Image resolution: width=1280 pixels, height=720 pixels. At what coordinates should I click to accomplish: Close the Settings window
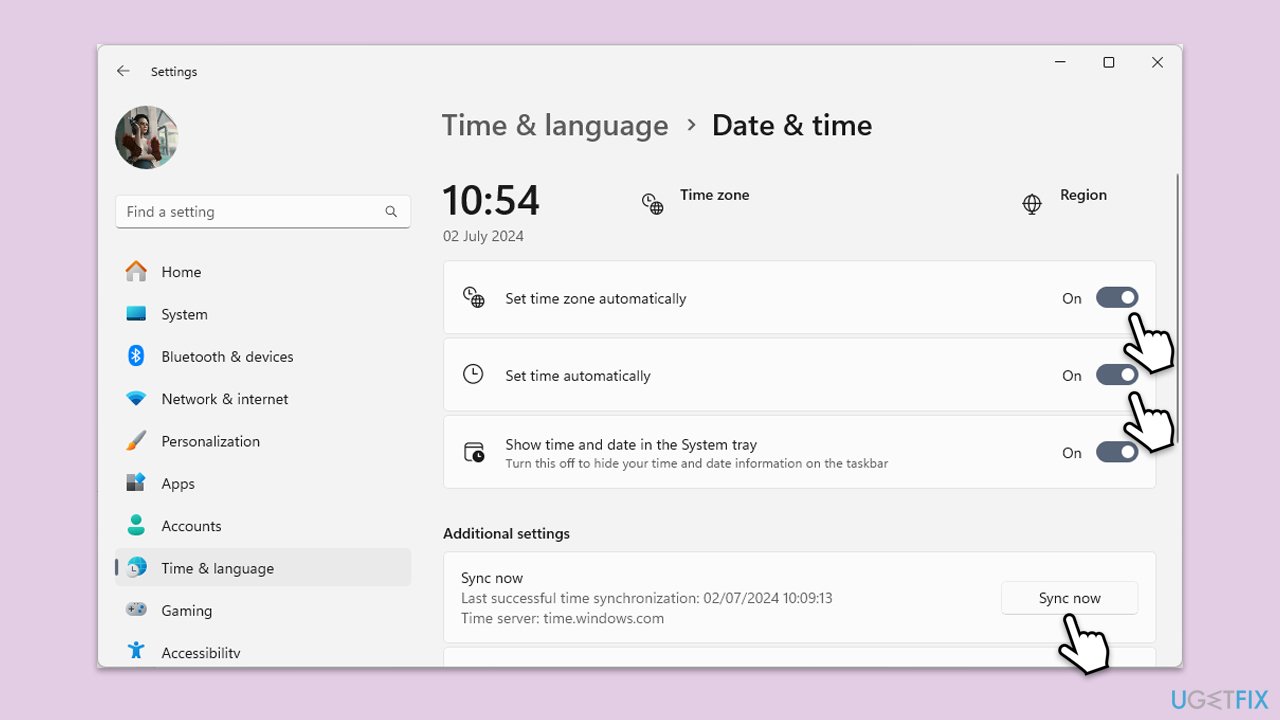tap(1157, 62)
